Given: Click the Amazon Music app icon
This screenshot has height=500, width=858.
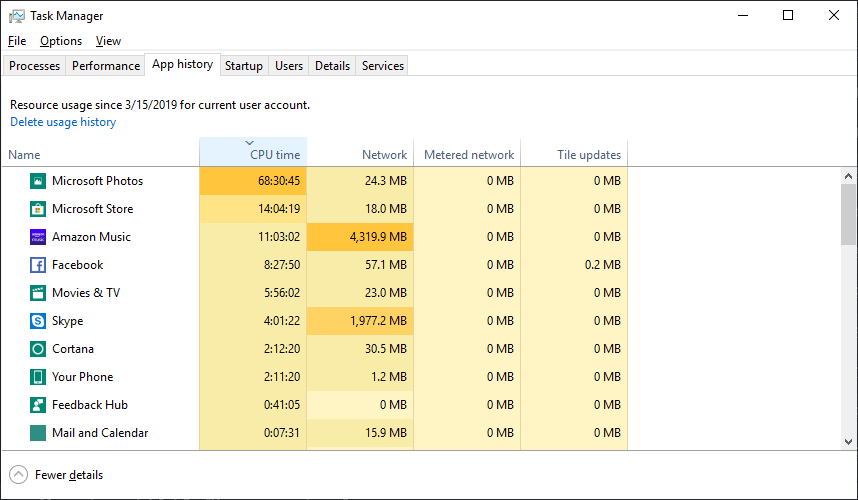Looking at the screenshot, I should tap(38, 237).
